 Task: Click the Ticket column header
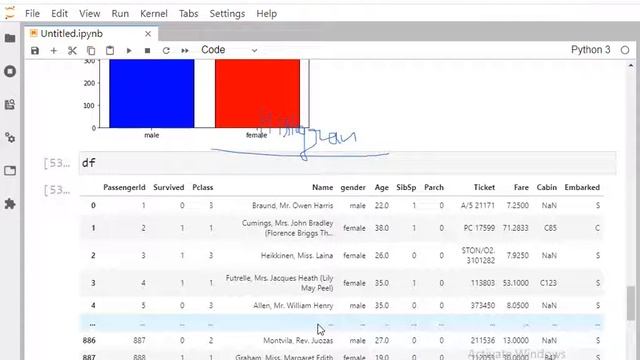484,187
